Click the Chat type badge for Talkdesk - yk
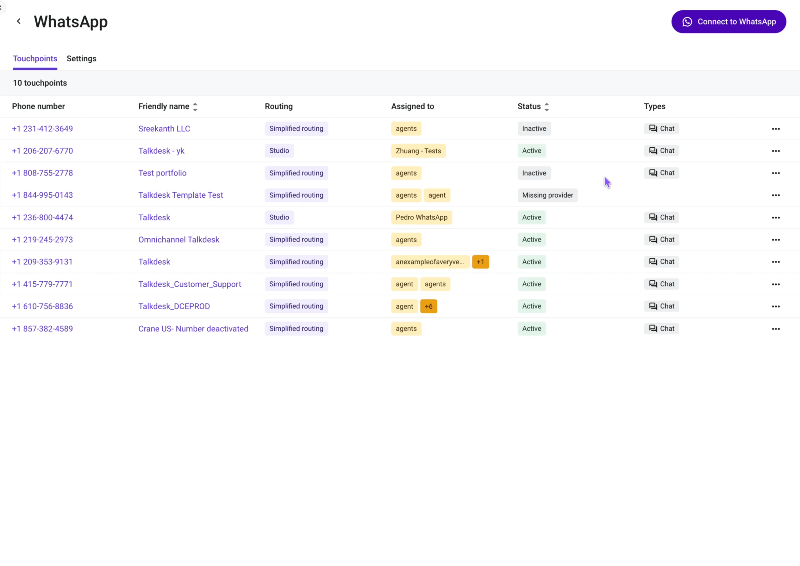 pos(661,151)
